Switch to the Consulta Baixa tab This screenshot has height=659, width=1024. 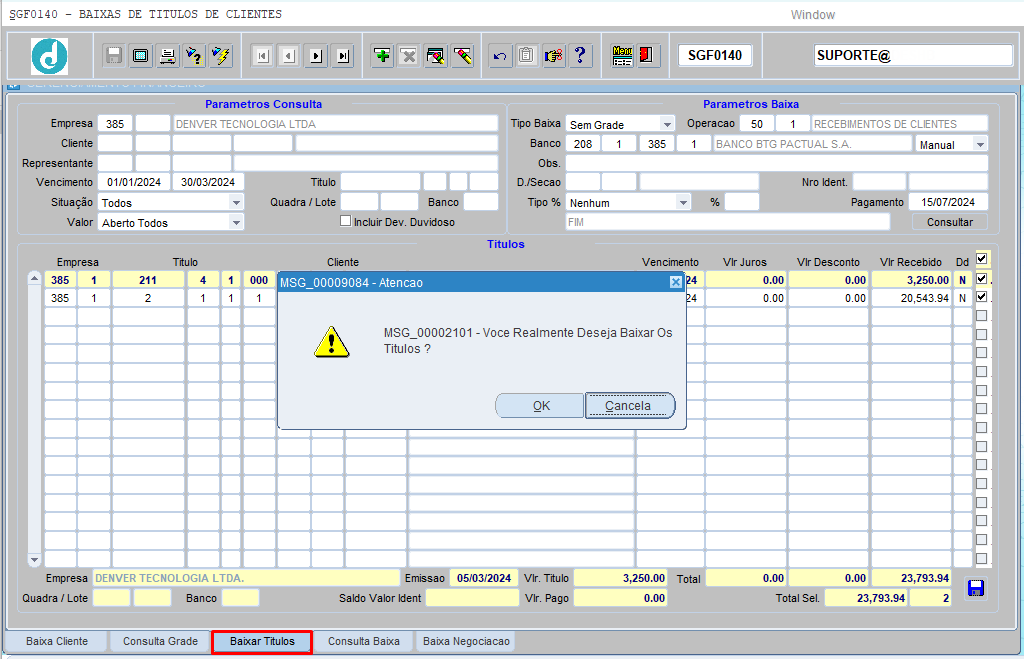[363, 641]
